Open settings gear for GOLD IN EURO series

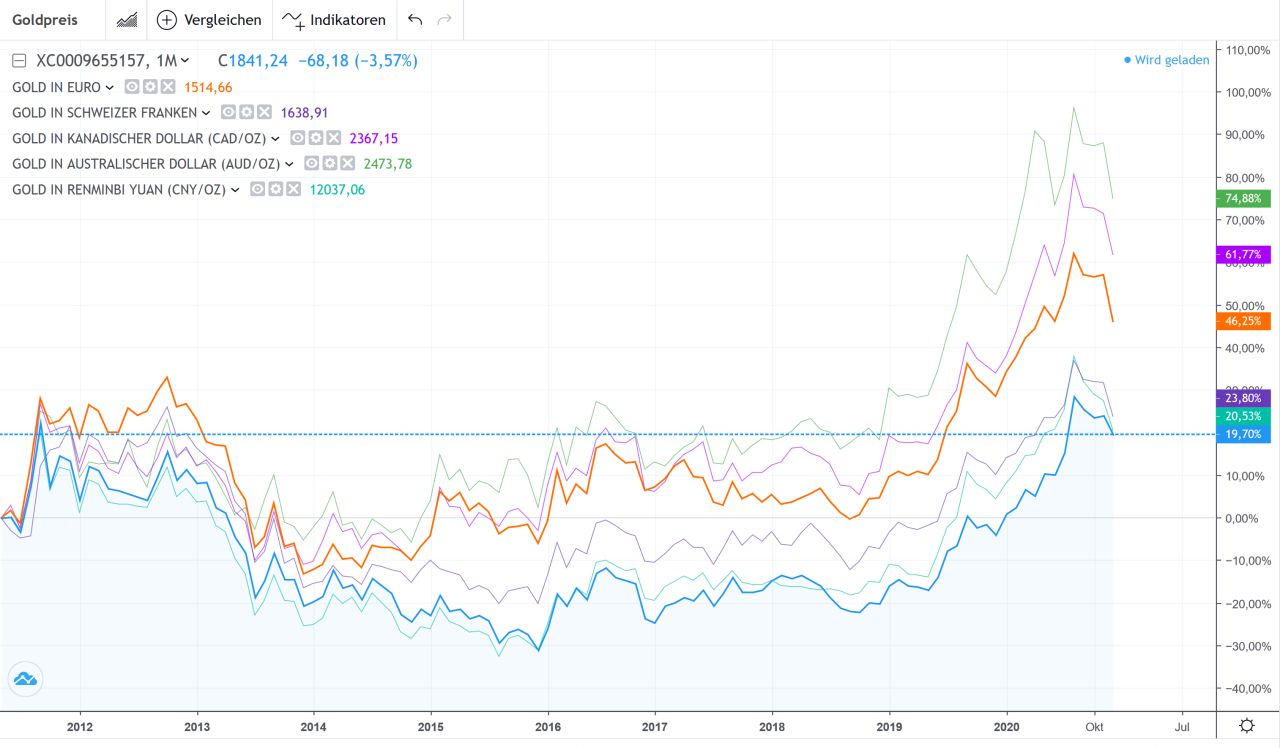[150, 87]
